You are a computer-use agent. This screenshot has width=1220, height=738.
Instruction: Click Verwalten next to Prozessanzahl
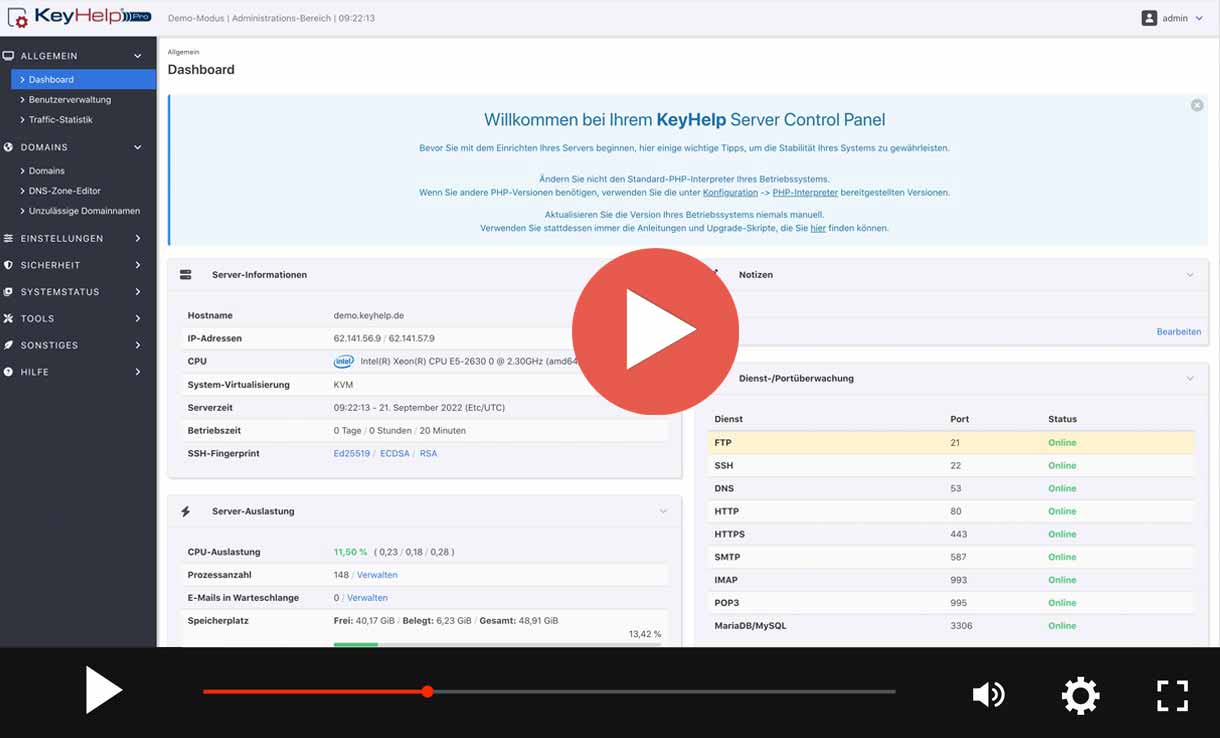(377, 575)
